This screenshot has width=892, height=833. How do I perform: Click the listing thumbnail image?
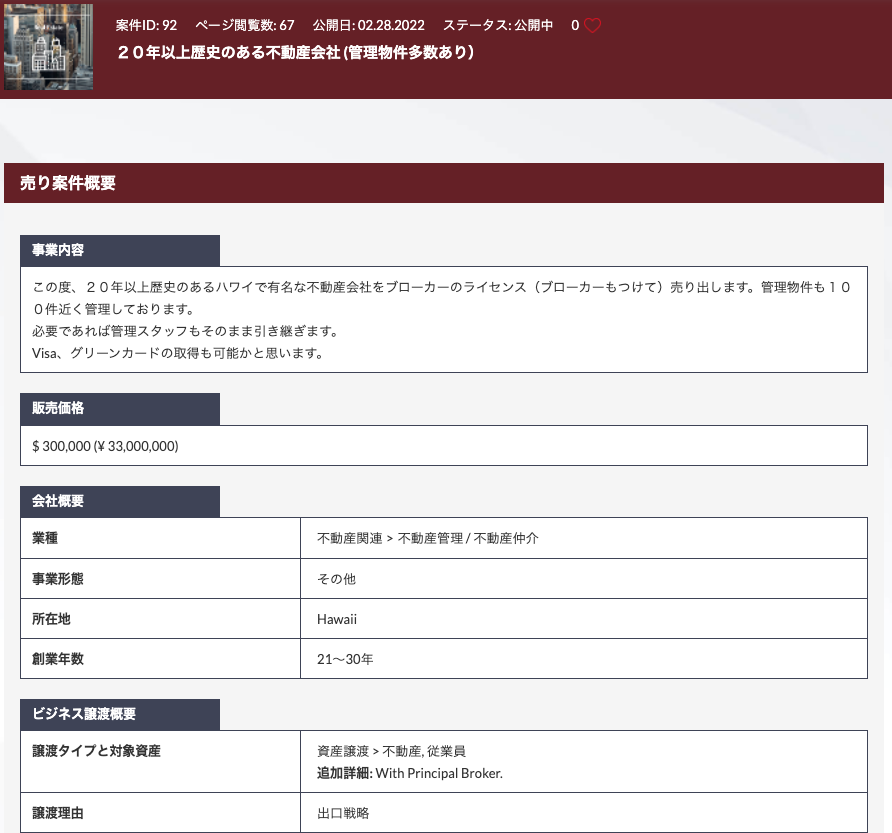[48, 47]
